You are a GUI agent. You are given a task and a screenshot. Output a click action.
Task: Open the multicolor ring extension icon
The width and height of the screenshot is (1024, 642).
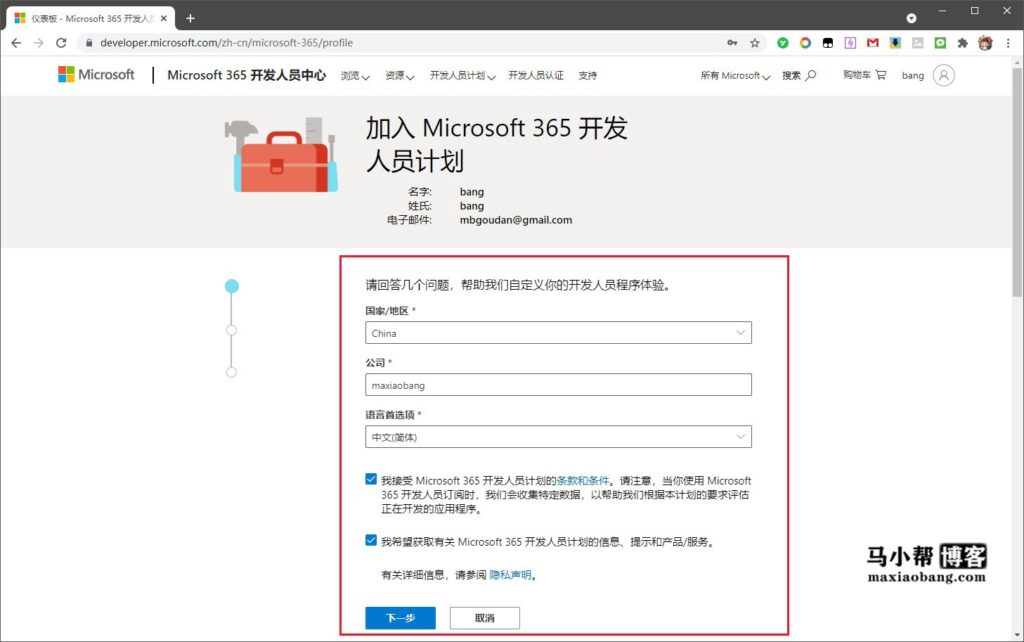805,42
